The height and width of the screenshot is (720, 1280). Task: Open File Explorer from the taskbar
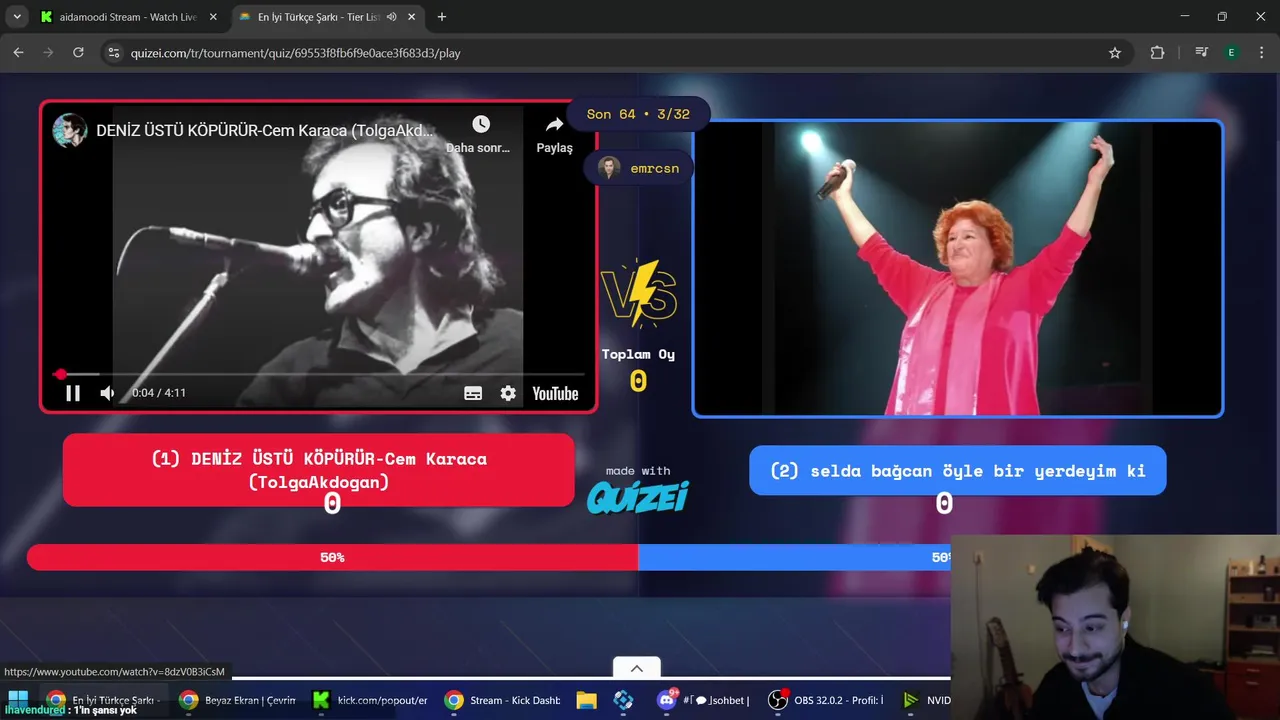tap(586, 700)
